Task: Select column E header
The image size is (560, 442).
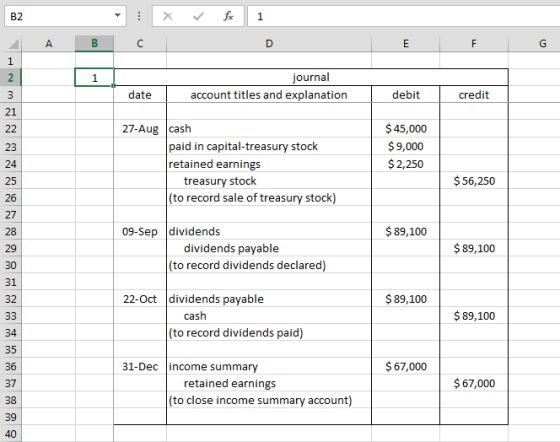Action: [405, 44]
